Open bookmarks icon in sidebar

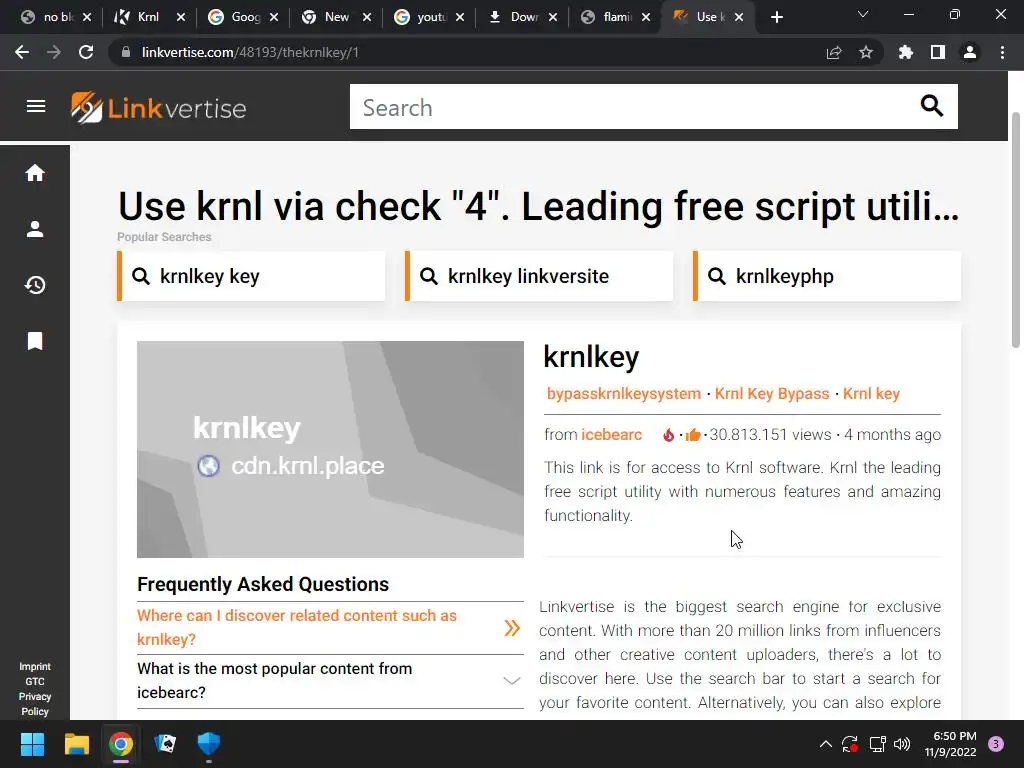coord(35,341)
